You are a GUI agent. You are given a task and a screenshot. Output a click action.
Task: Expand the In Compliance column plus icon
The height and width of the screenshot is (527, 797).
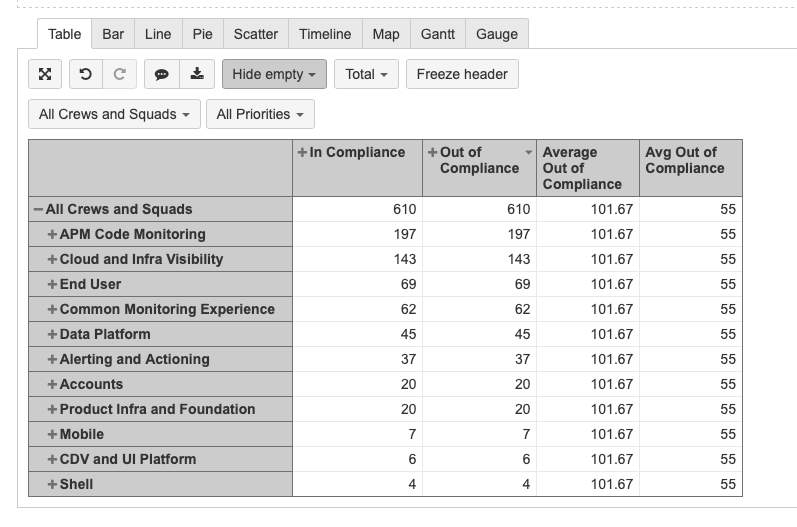point(302,152)
